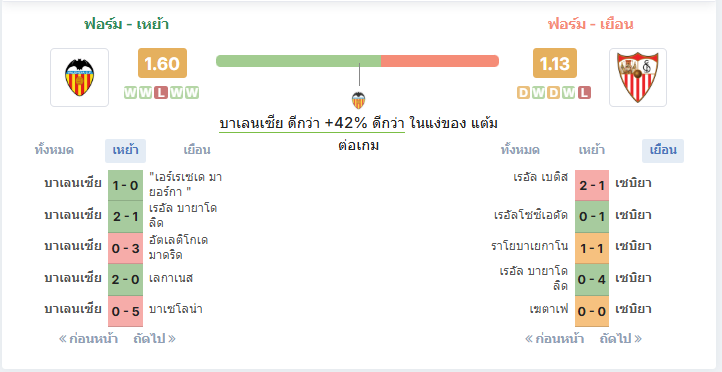
Task: Click the red L badge in Valencia form
Action: point(161,93)
